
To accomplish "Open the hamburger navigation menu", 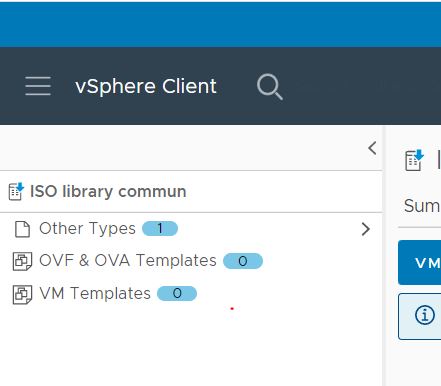I will coord(38,86).
